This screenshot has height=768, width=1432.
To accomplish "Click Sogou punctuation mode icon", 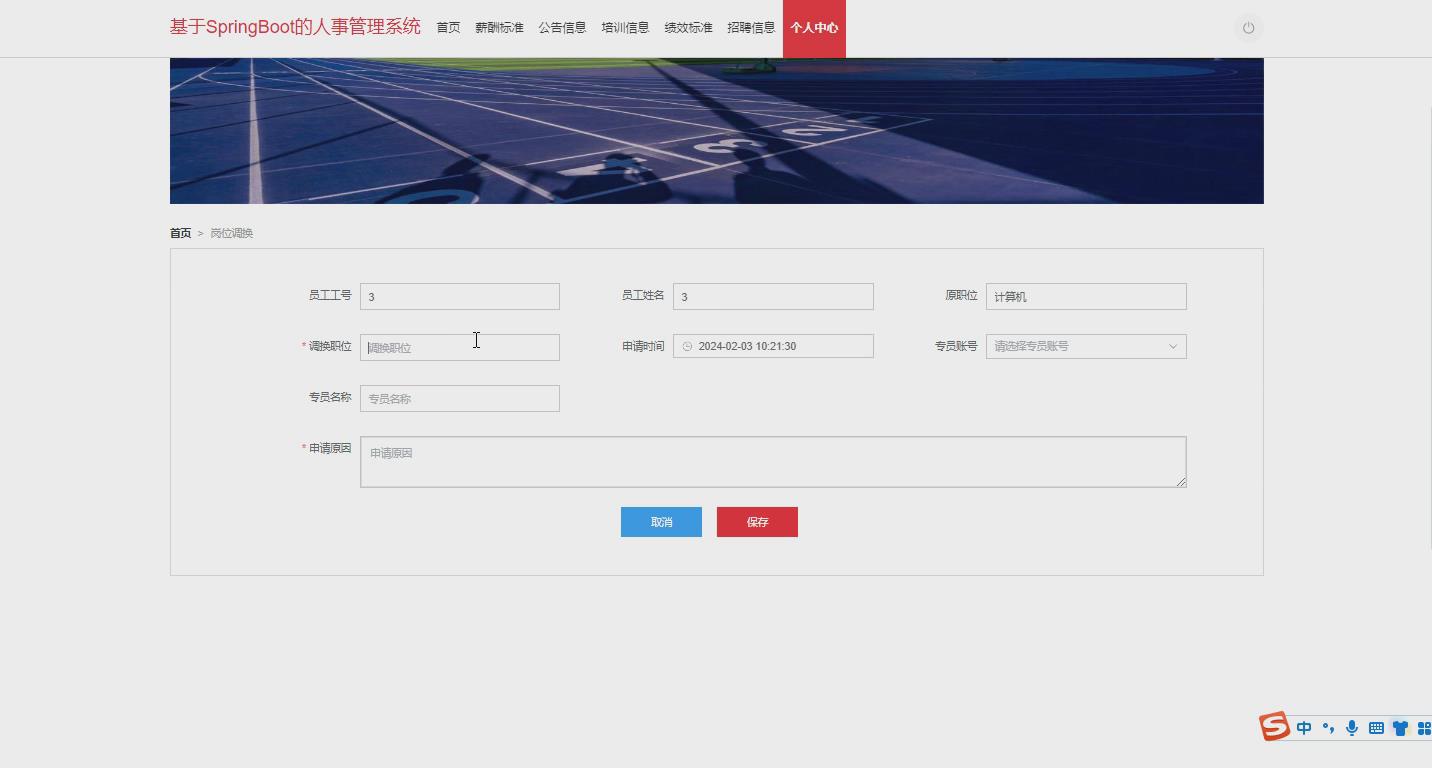I will coord(1328,728).
